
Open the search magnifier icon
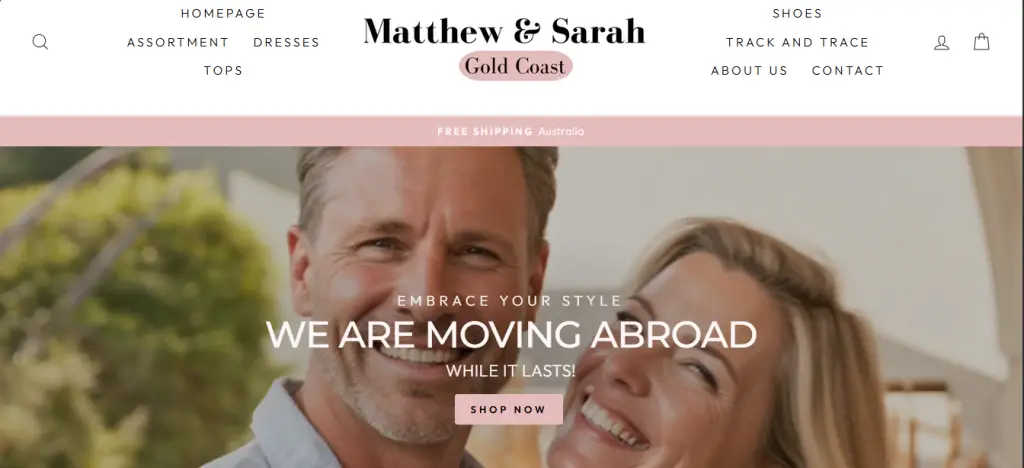[40, 42]
